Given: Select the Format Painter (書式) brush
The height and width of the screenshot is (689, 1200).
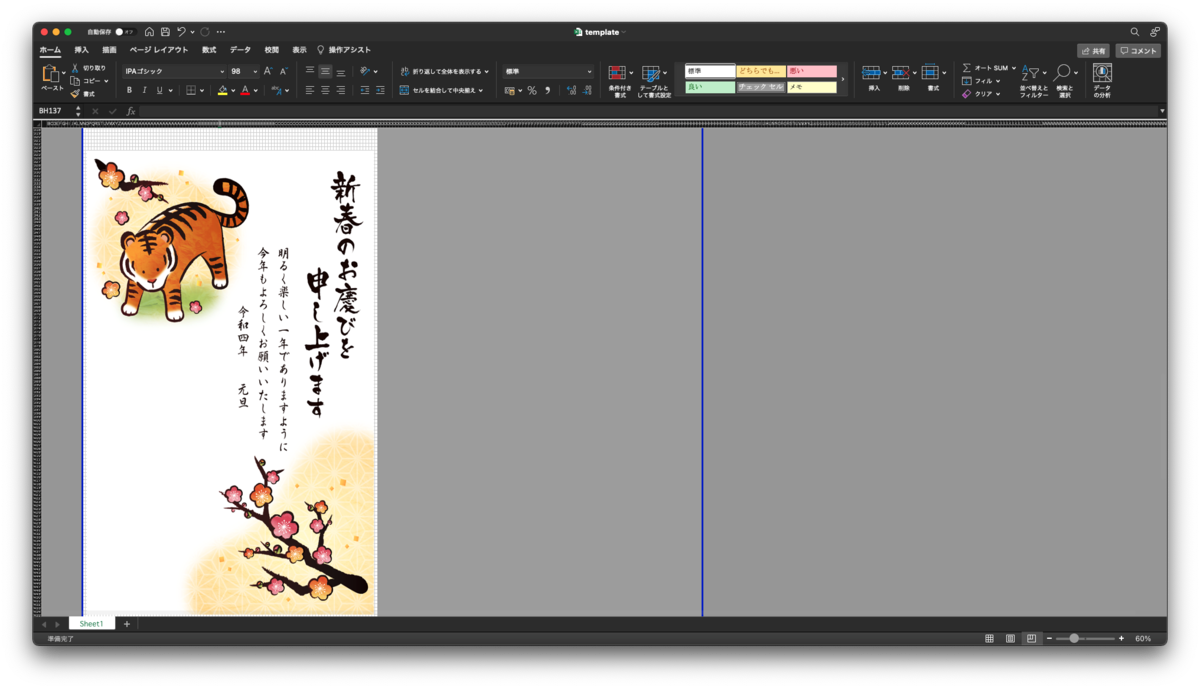Looking at the screenshot, I should (76, 93).
